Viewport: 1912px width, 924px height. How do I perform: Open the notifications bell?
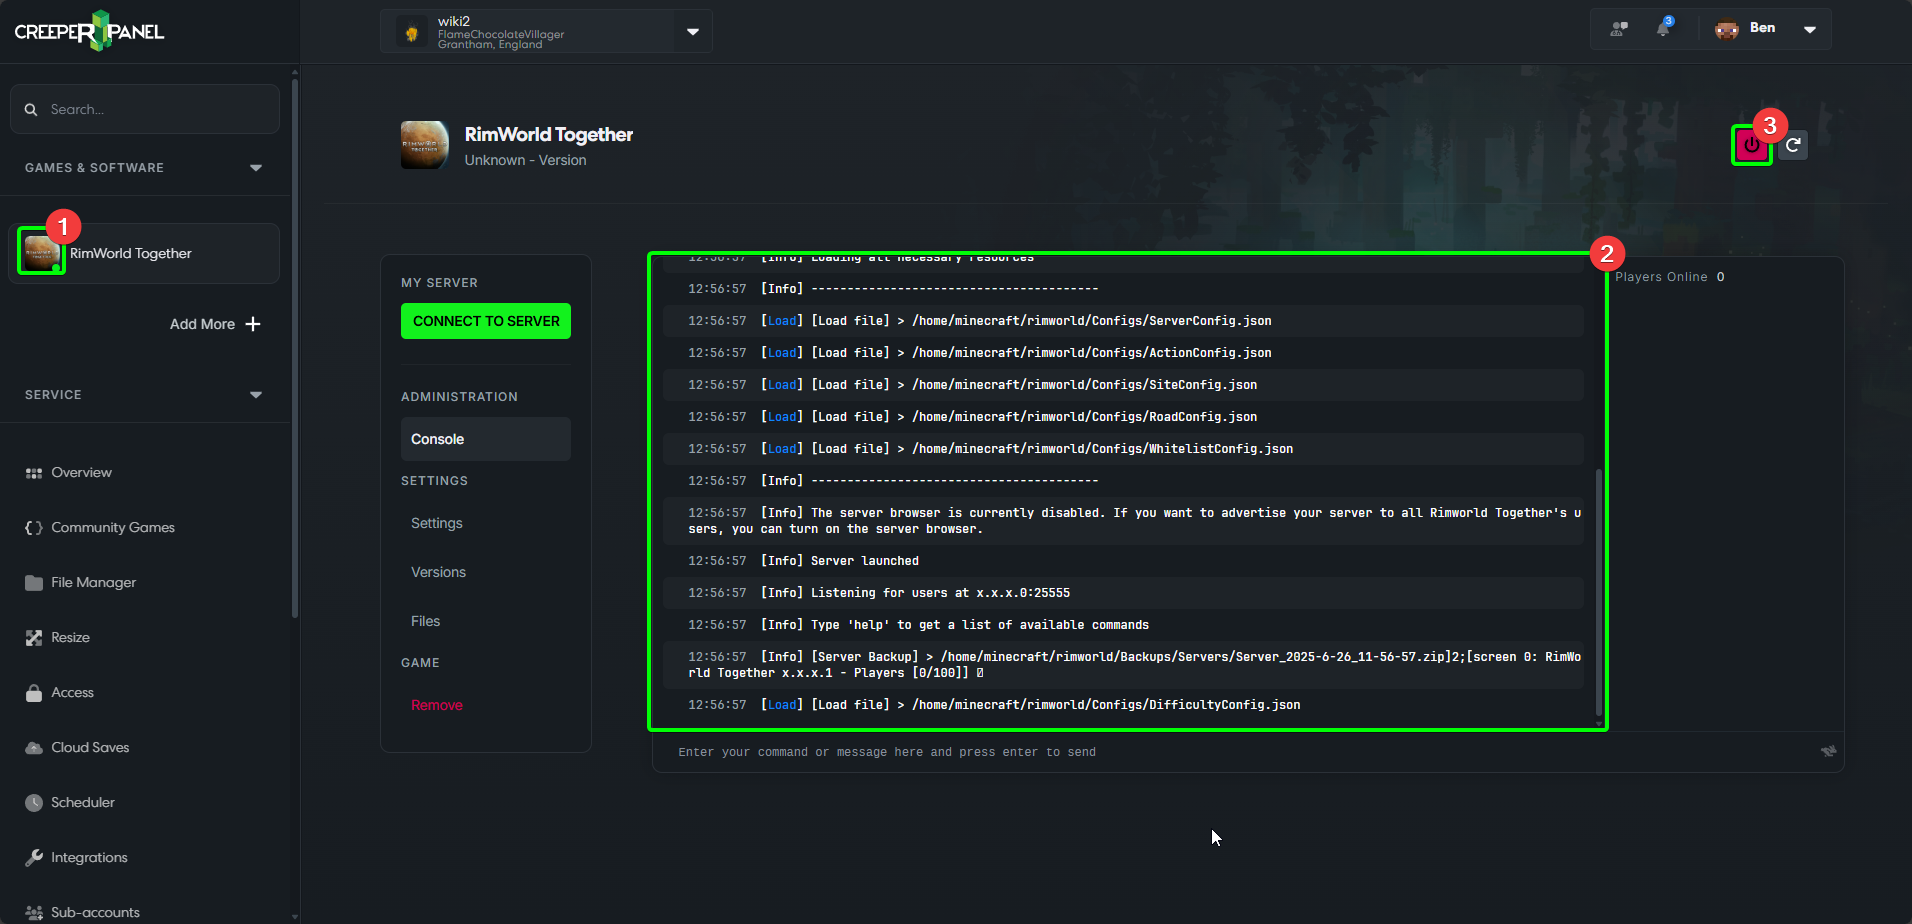1663,28
